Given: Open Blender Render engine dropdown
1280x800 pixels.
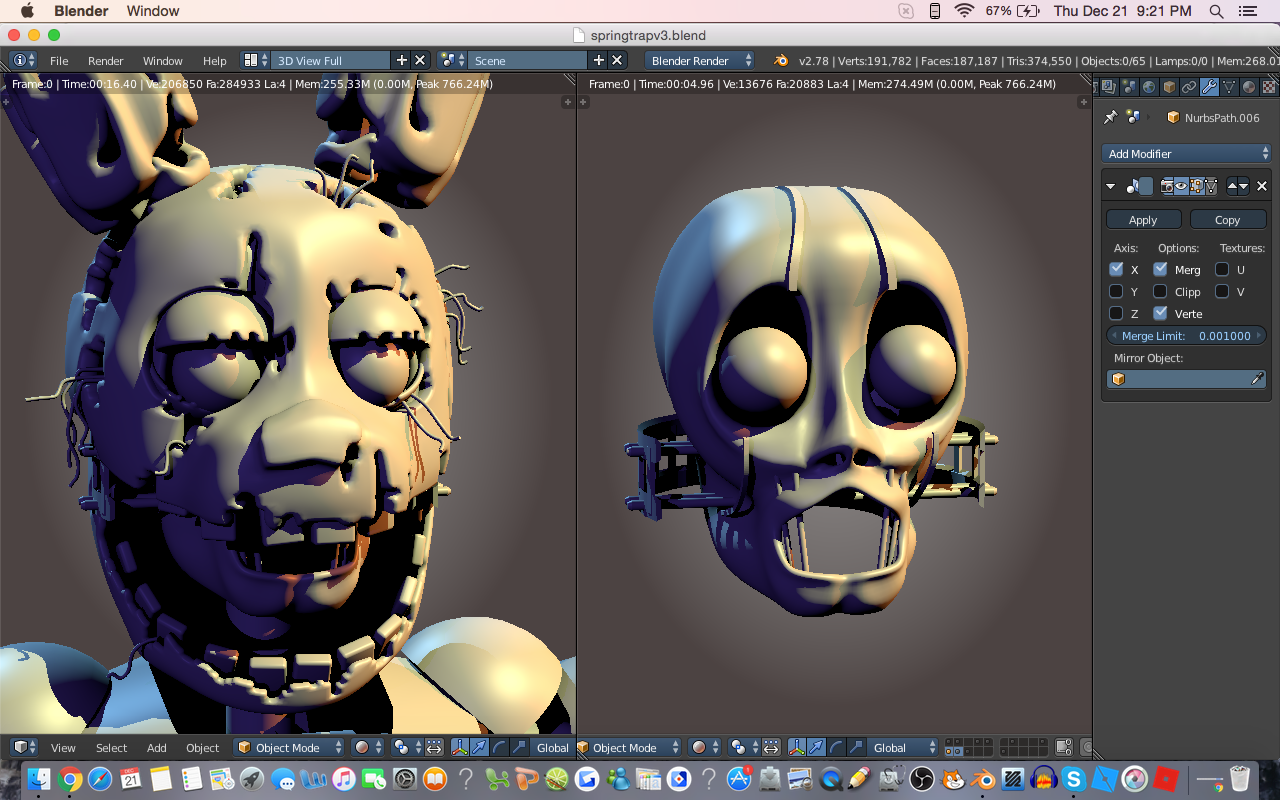Looking at the screenshot, I should point(700,61).
